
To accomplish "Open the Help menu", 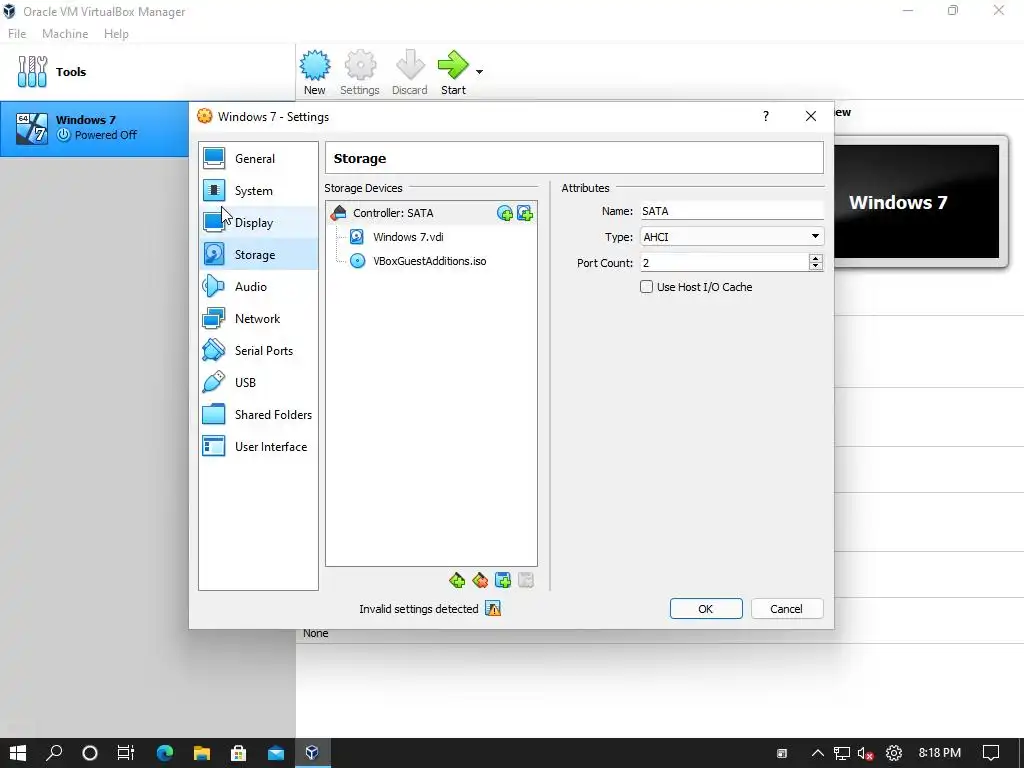I will (x=116, y=34).
